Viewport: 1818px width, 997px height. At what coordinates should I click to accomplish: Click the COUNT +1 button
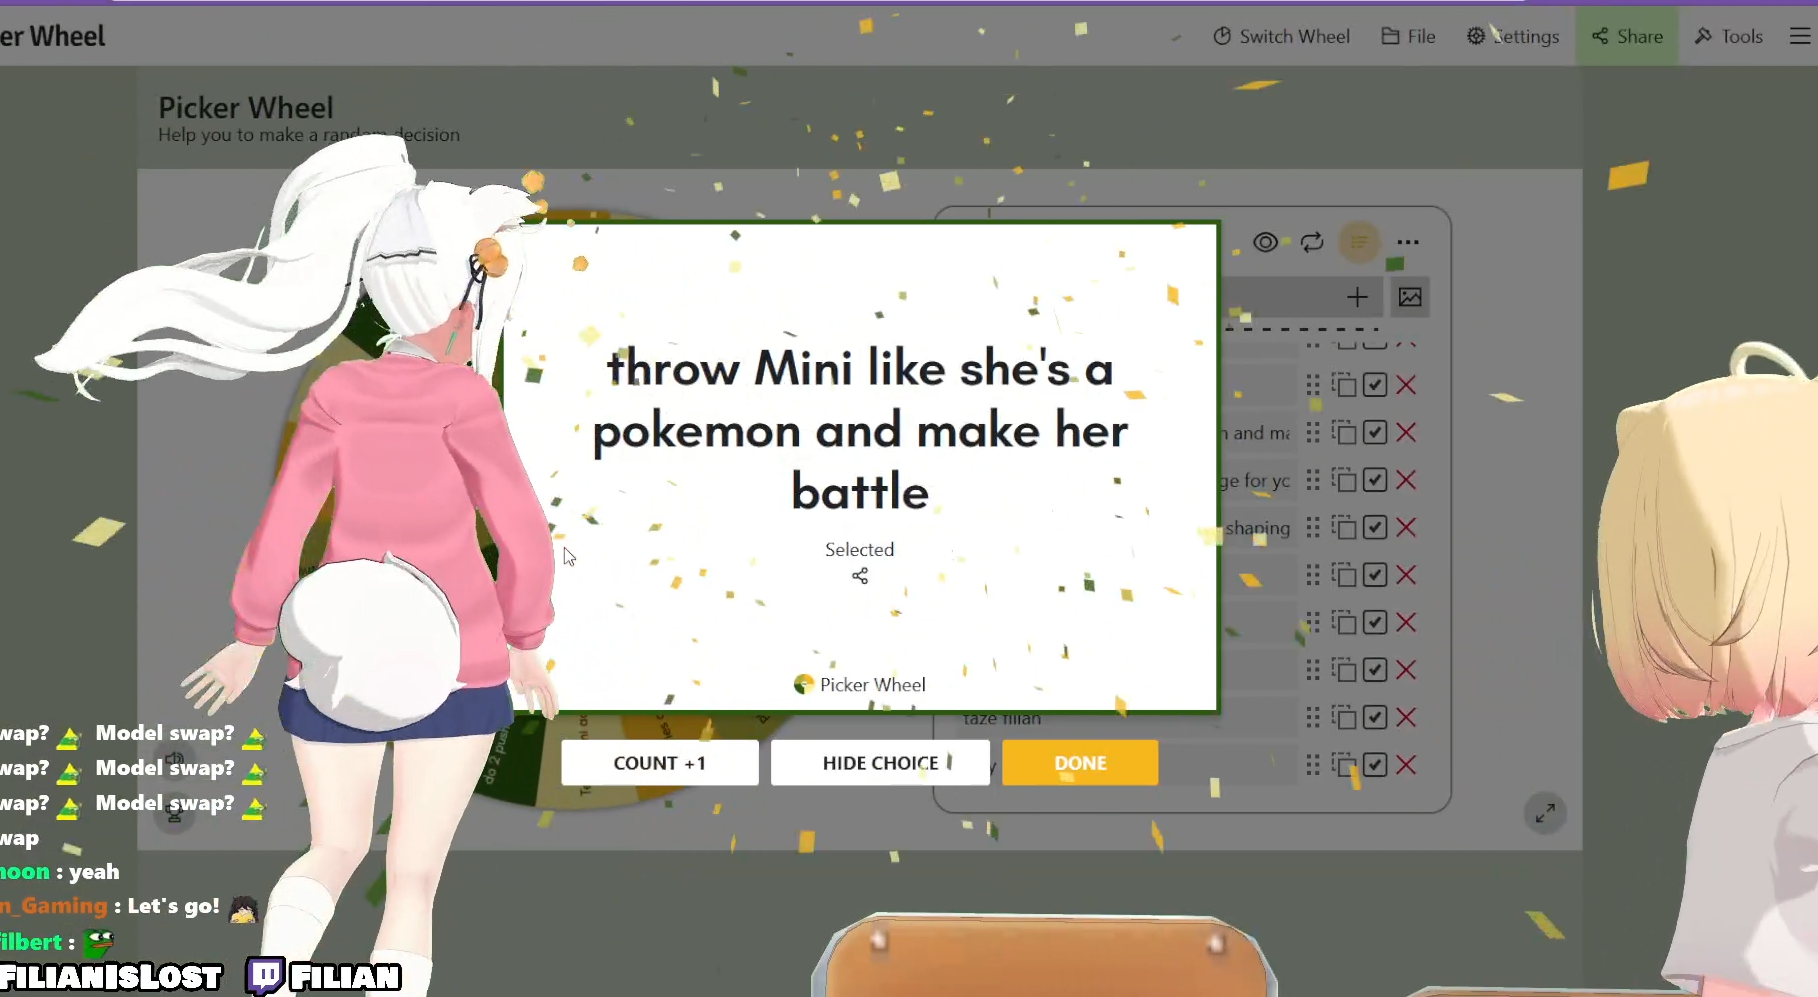coord(659,763)
